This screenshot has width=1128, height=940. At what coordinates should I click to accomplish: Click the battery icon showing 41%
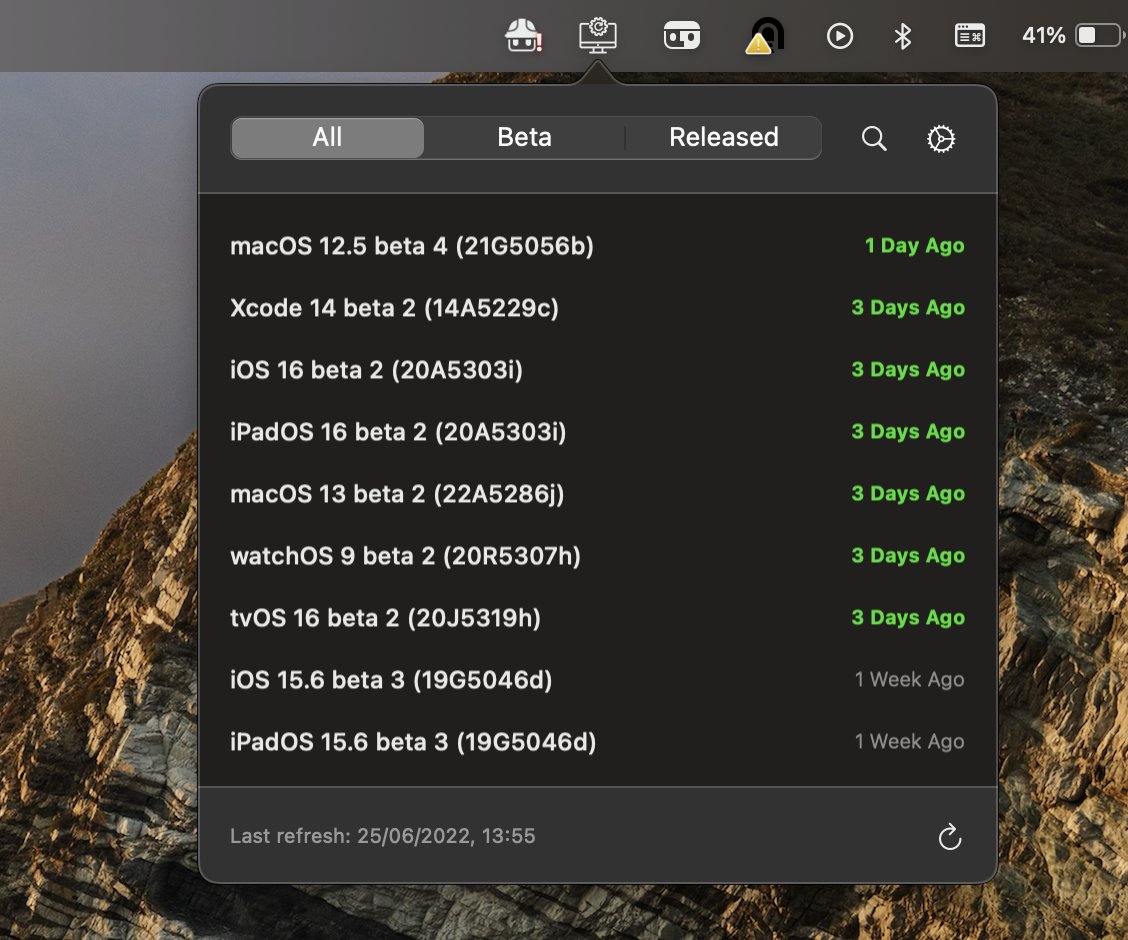point(1098,35)
